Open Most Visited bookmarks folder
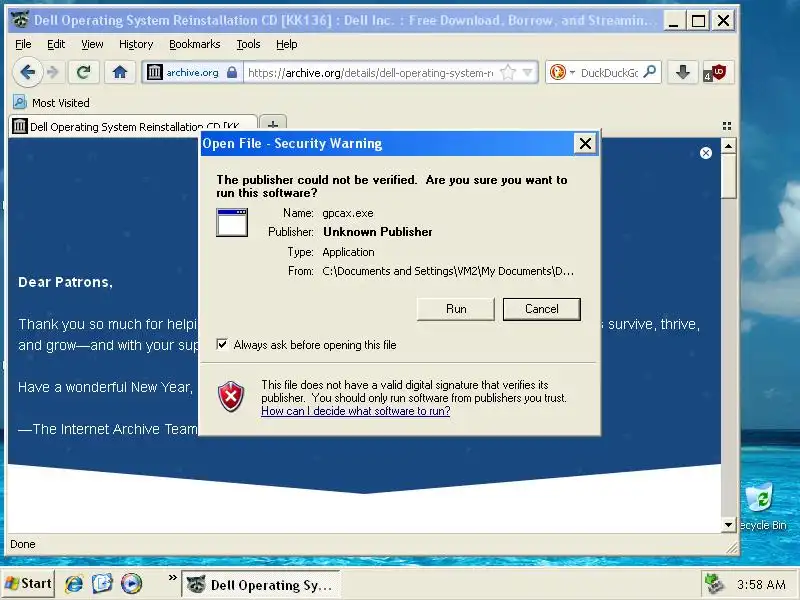This screenshot has width=800, height=600. click(52, 103)
